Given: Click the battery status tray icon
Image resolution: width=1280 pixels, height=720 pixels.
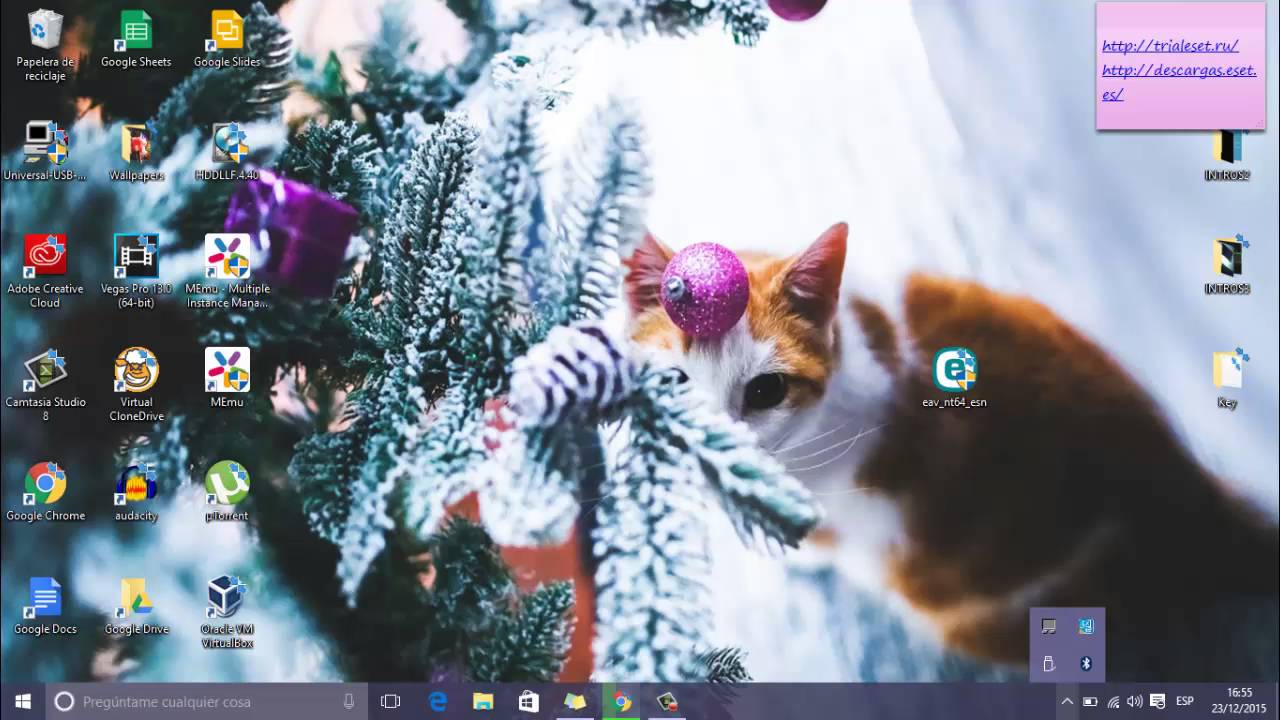Looking at the screenshot, I should (1091, 702).
